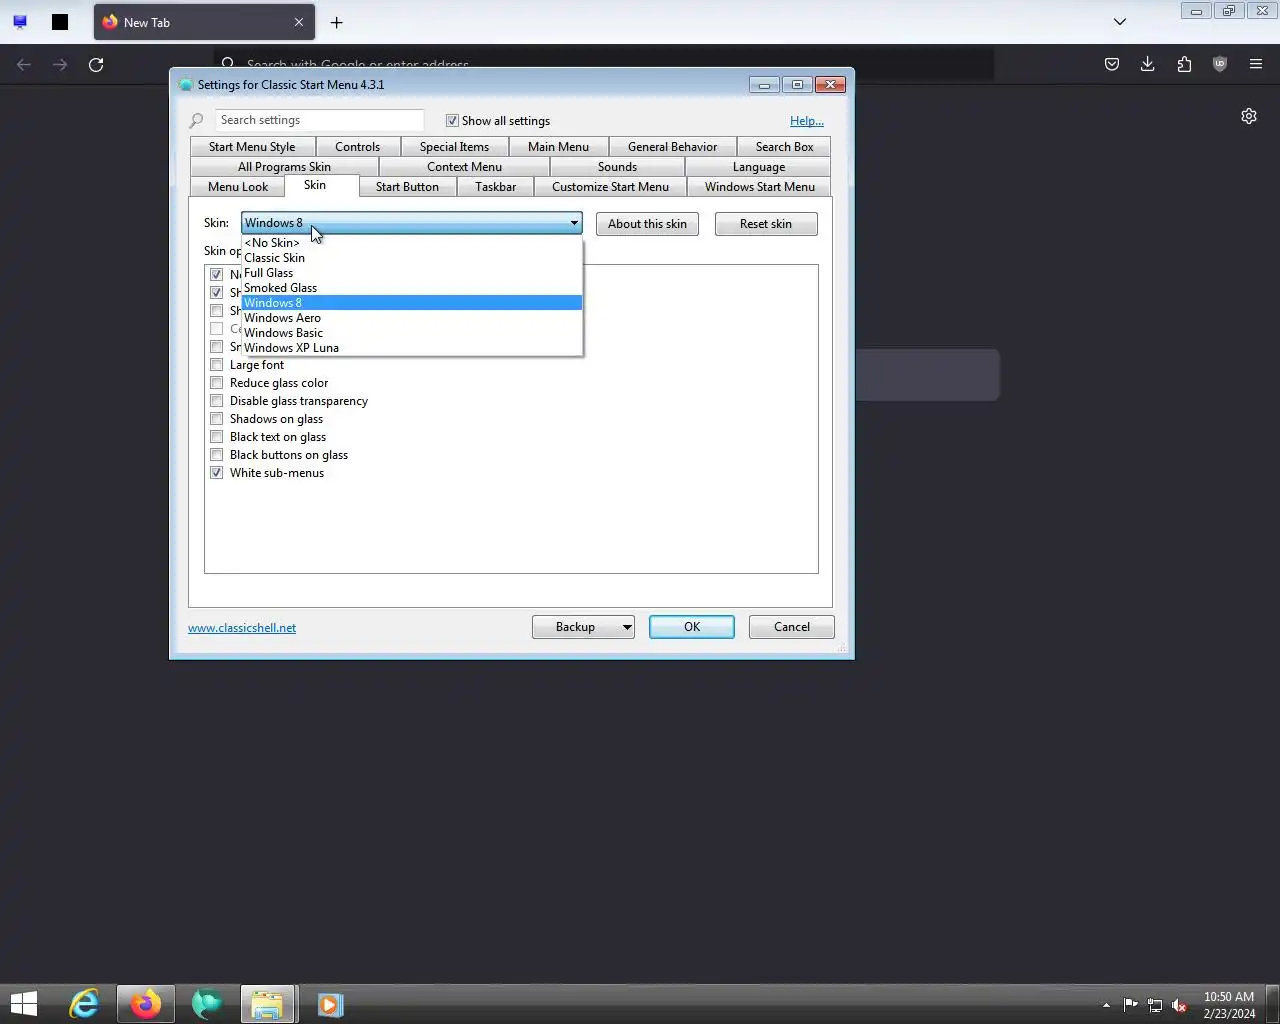This screenshot has height=1024, width=1280.
Task: Collapse the Skin combo box arrow
Action: coord(574,223)
